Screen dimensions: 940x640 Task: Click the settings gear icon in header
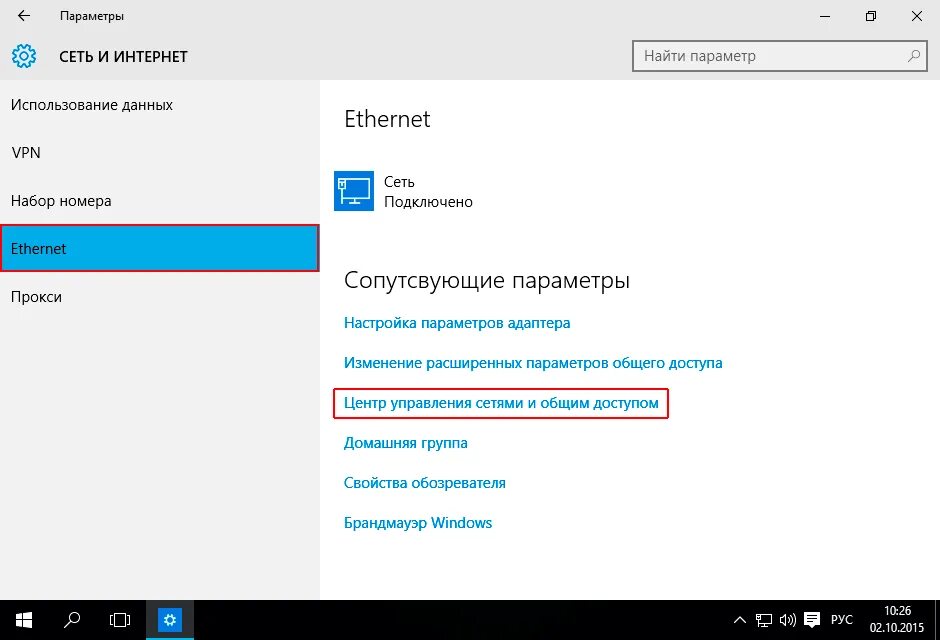tap(24, 56)
